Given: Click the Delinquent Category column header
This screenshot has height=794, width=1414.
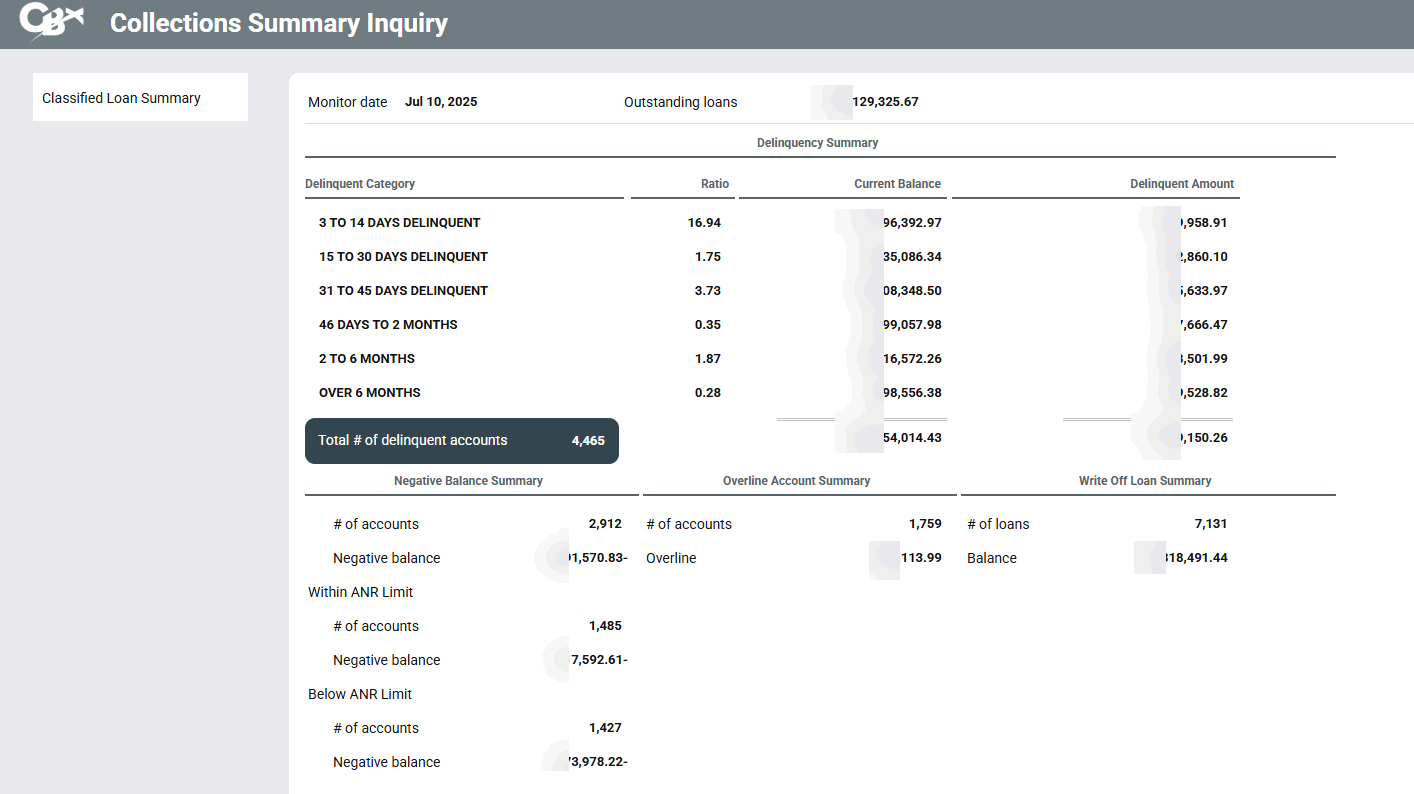Looking at the screenshot, I should pyautogui.click(x=360, y=184).
